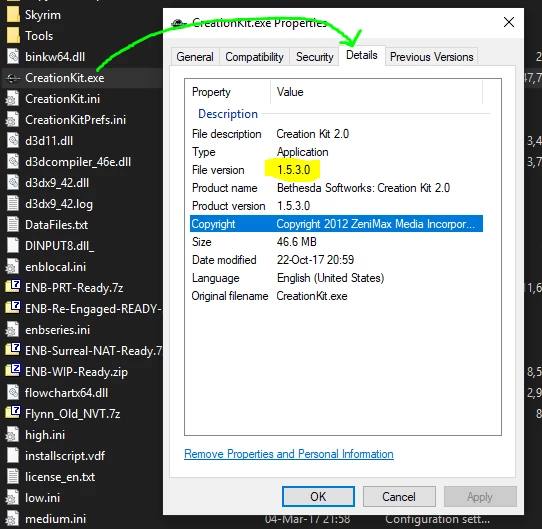Select the Date modified row
The image size is (542, 529).
point(336,260)
